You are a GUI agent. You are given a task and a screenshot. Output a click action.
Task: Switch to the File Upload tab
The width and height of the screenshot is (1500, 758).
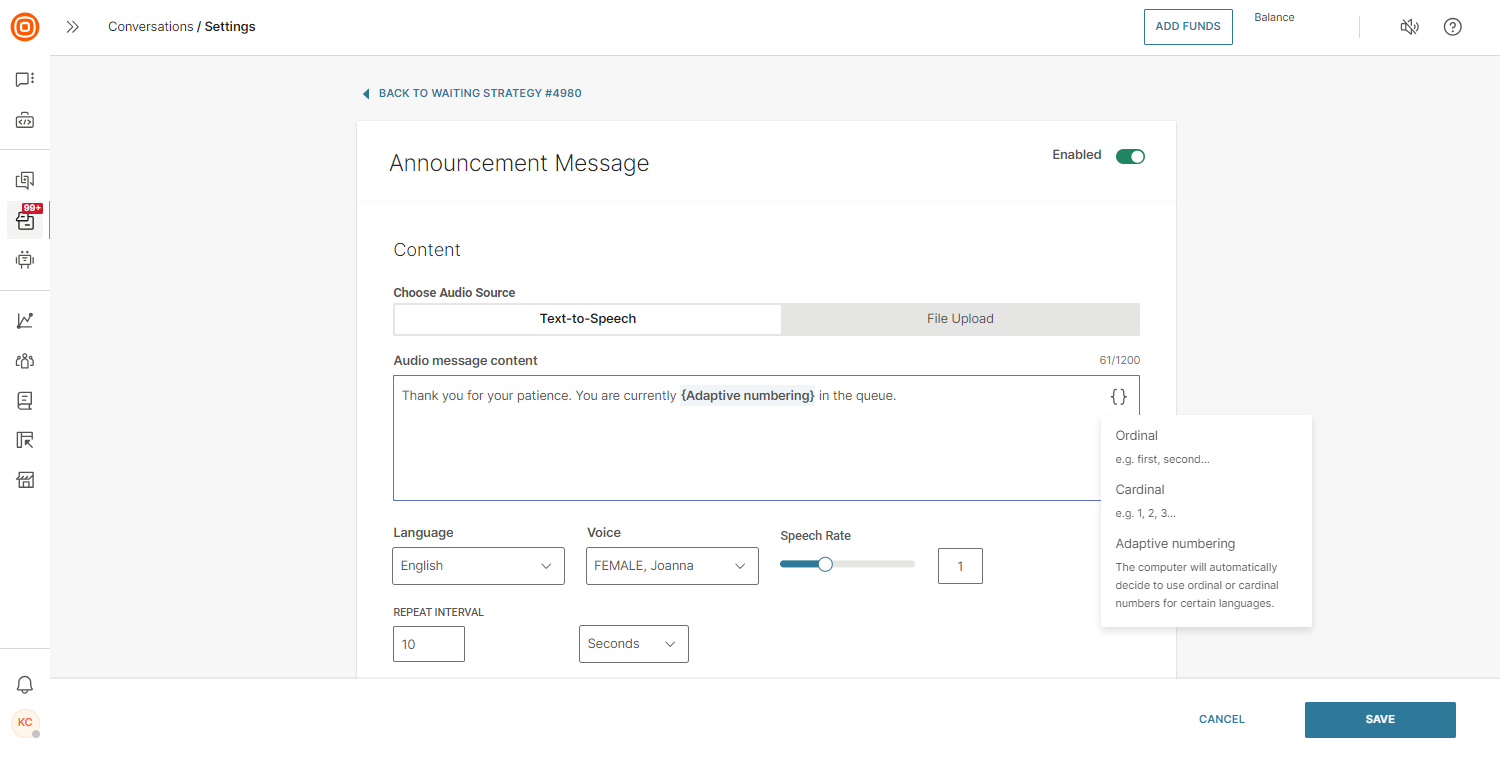[960, 319]
